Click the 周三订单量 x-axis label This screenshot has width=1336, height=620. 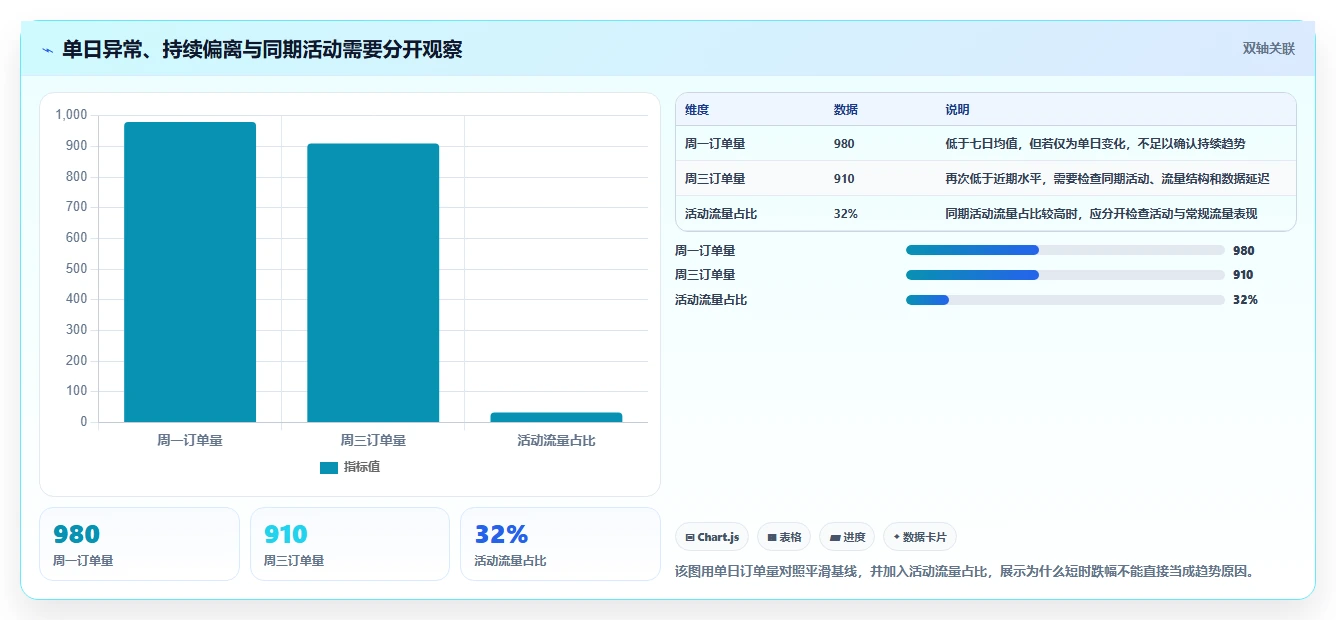[x=373, y=440]
